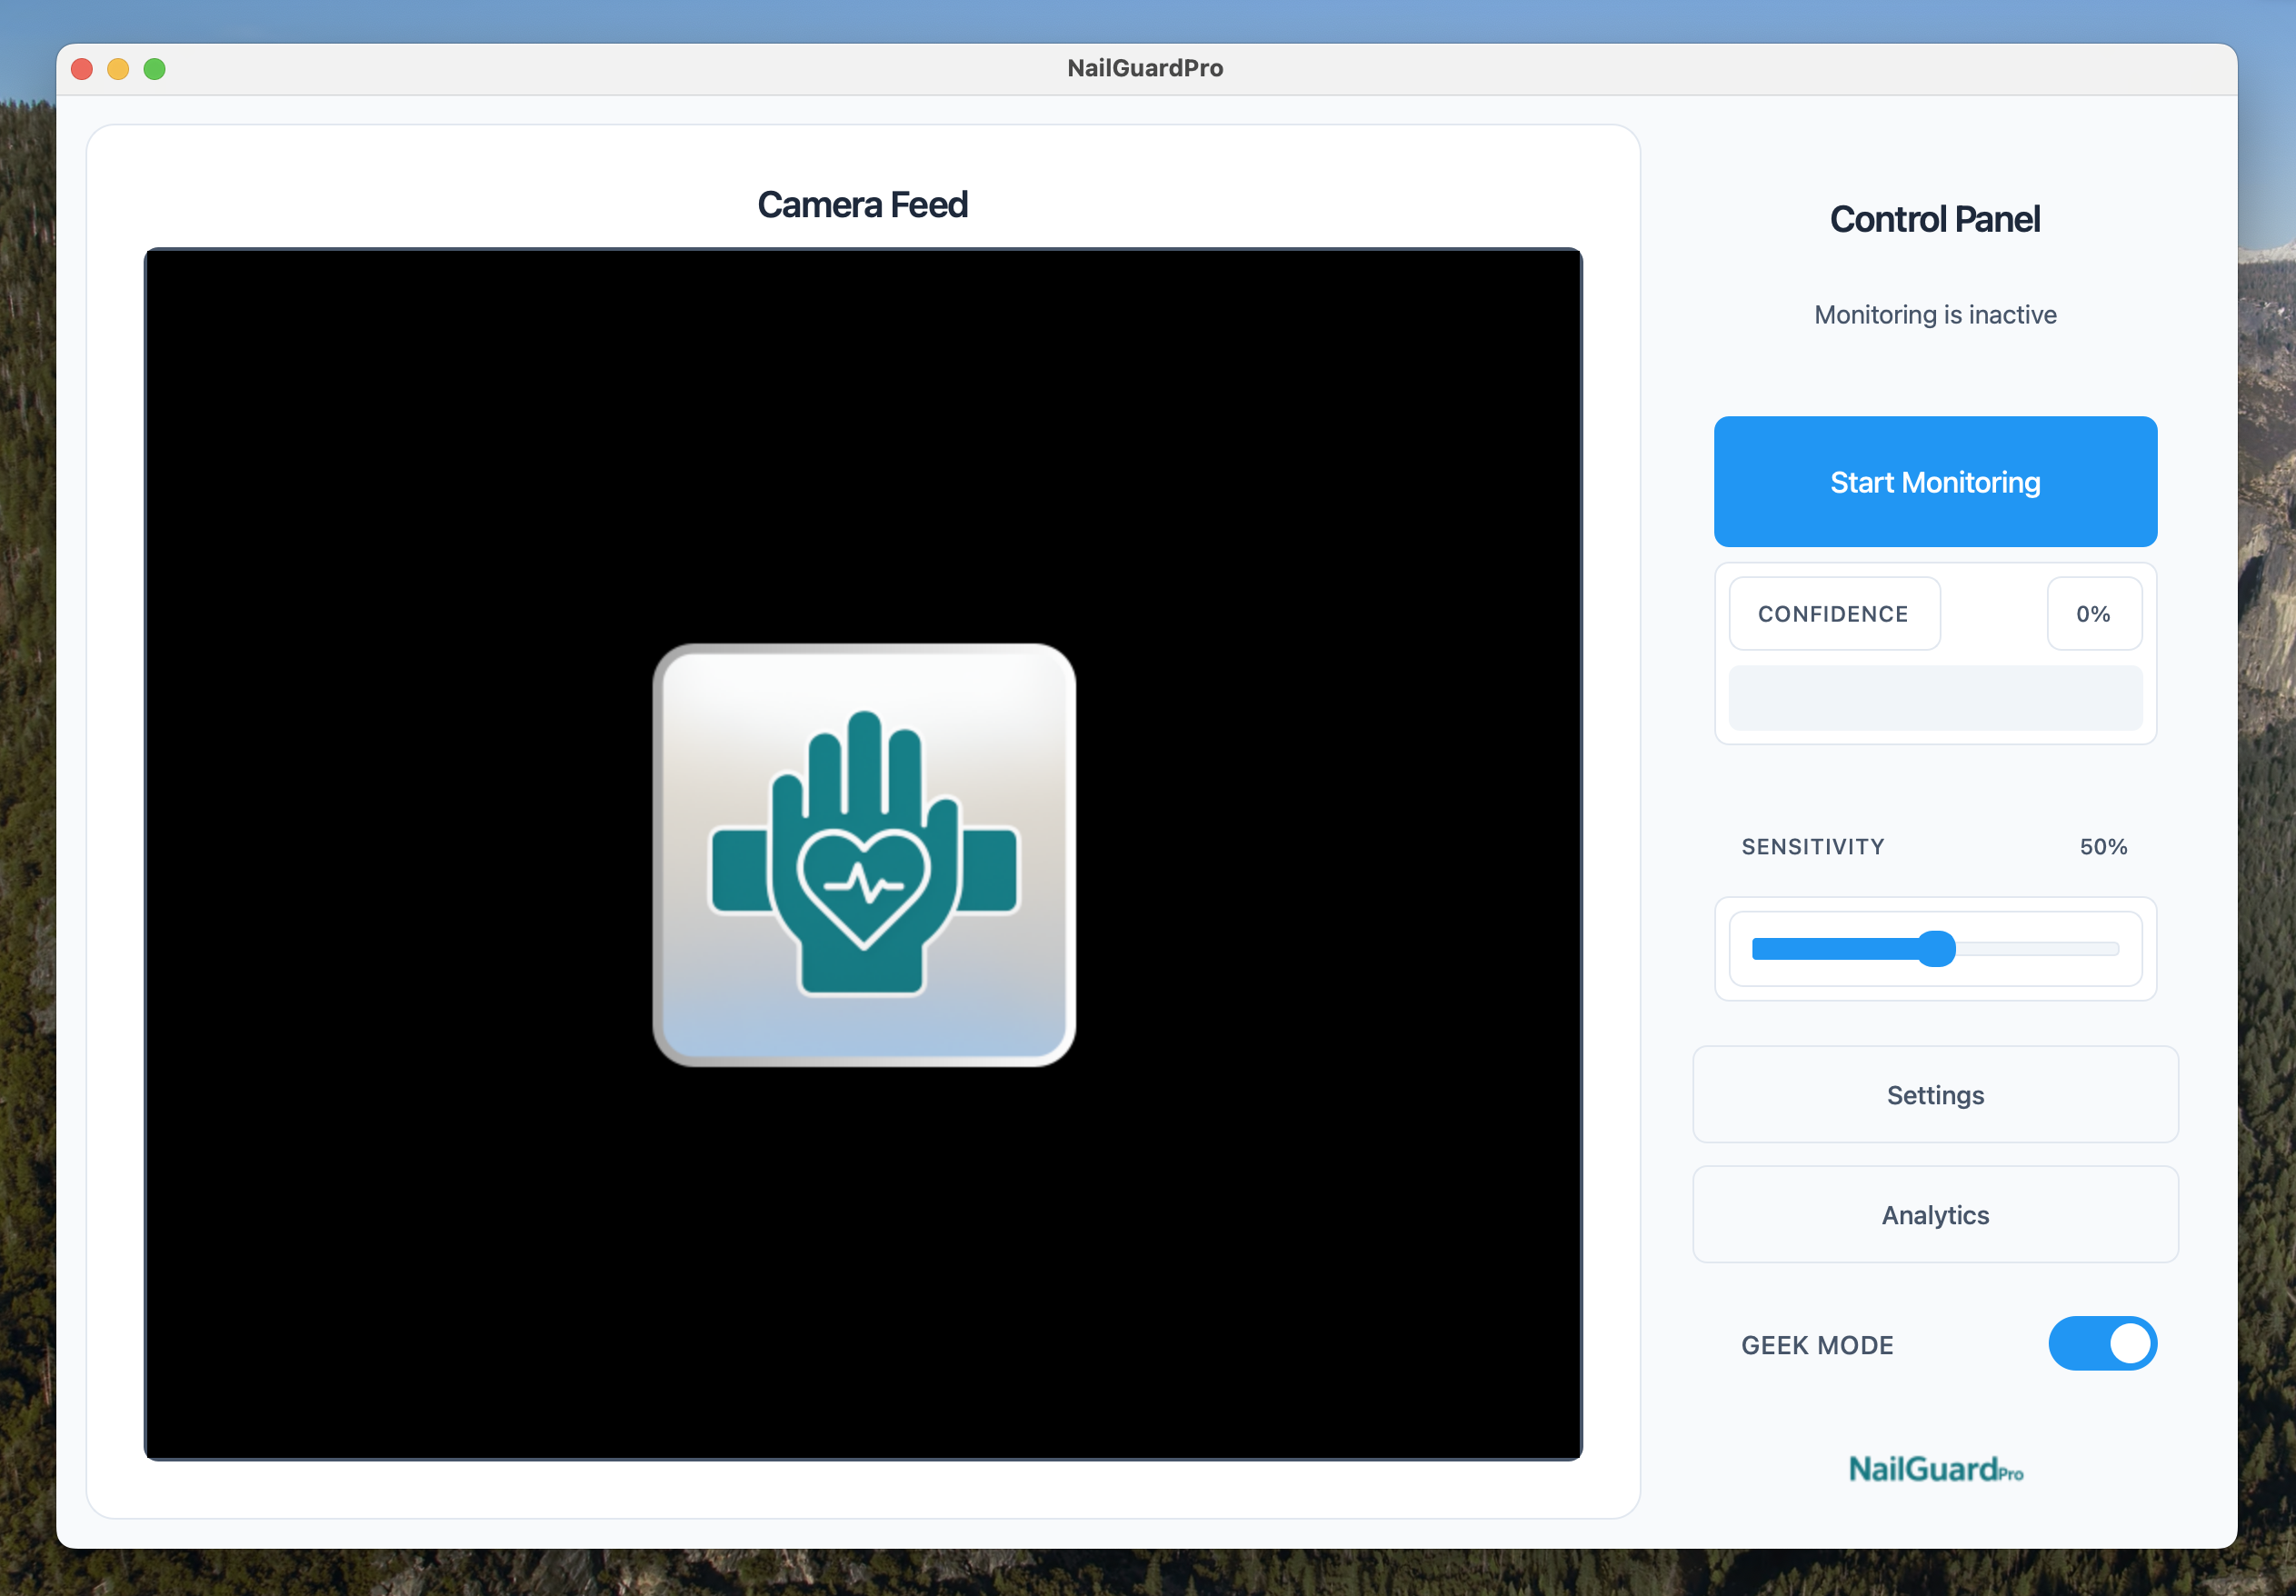Toggle the Geek Mode switch off

click(2102, 1343)
